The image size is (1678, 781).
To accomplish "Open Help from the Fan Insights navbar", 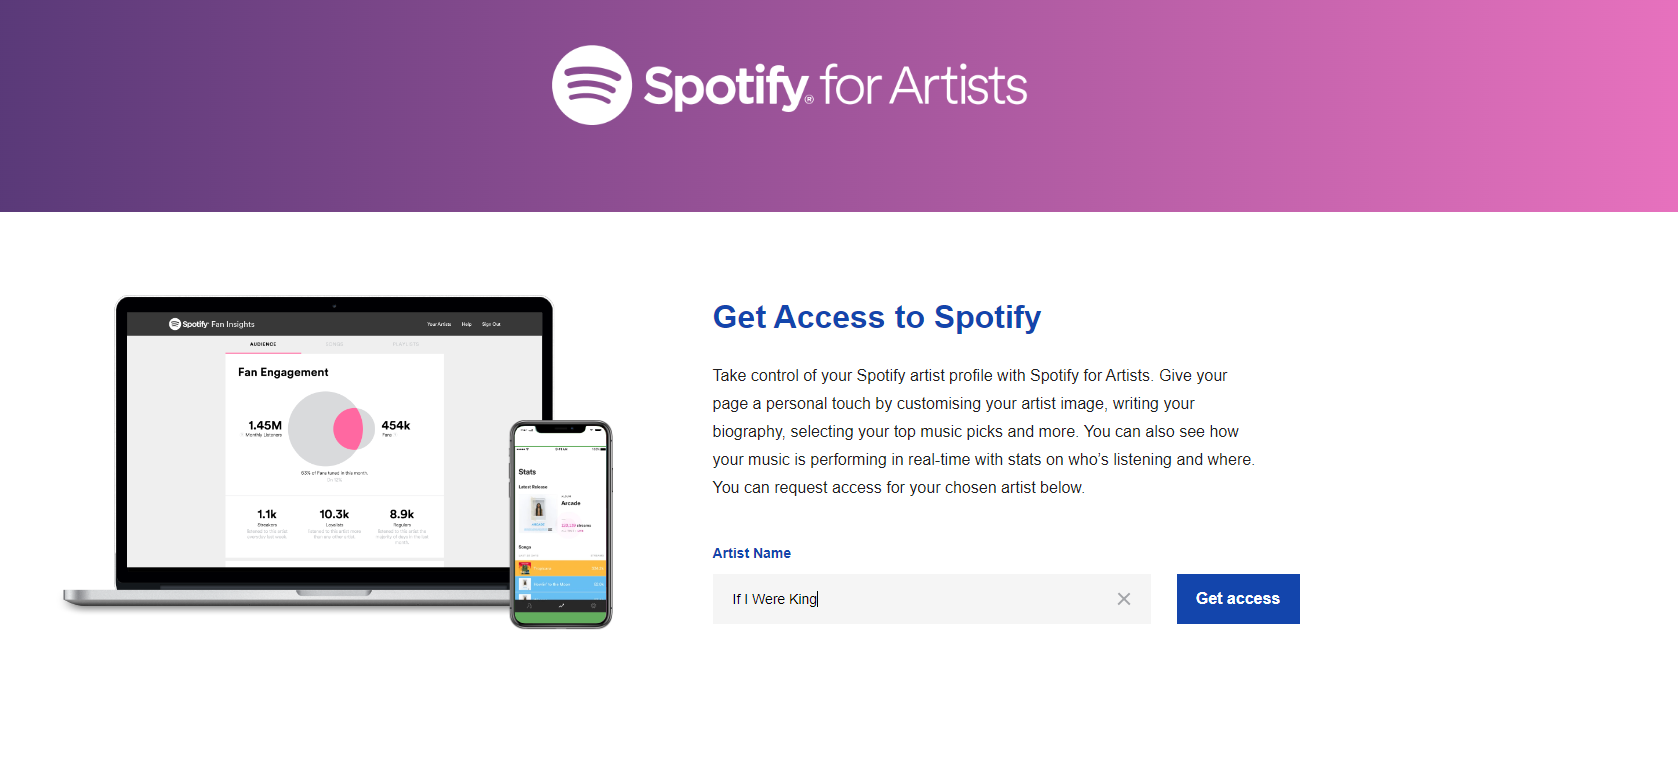I will (466, 324).
